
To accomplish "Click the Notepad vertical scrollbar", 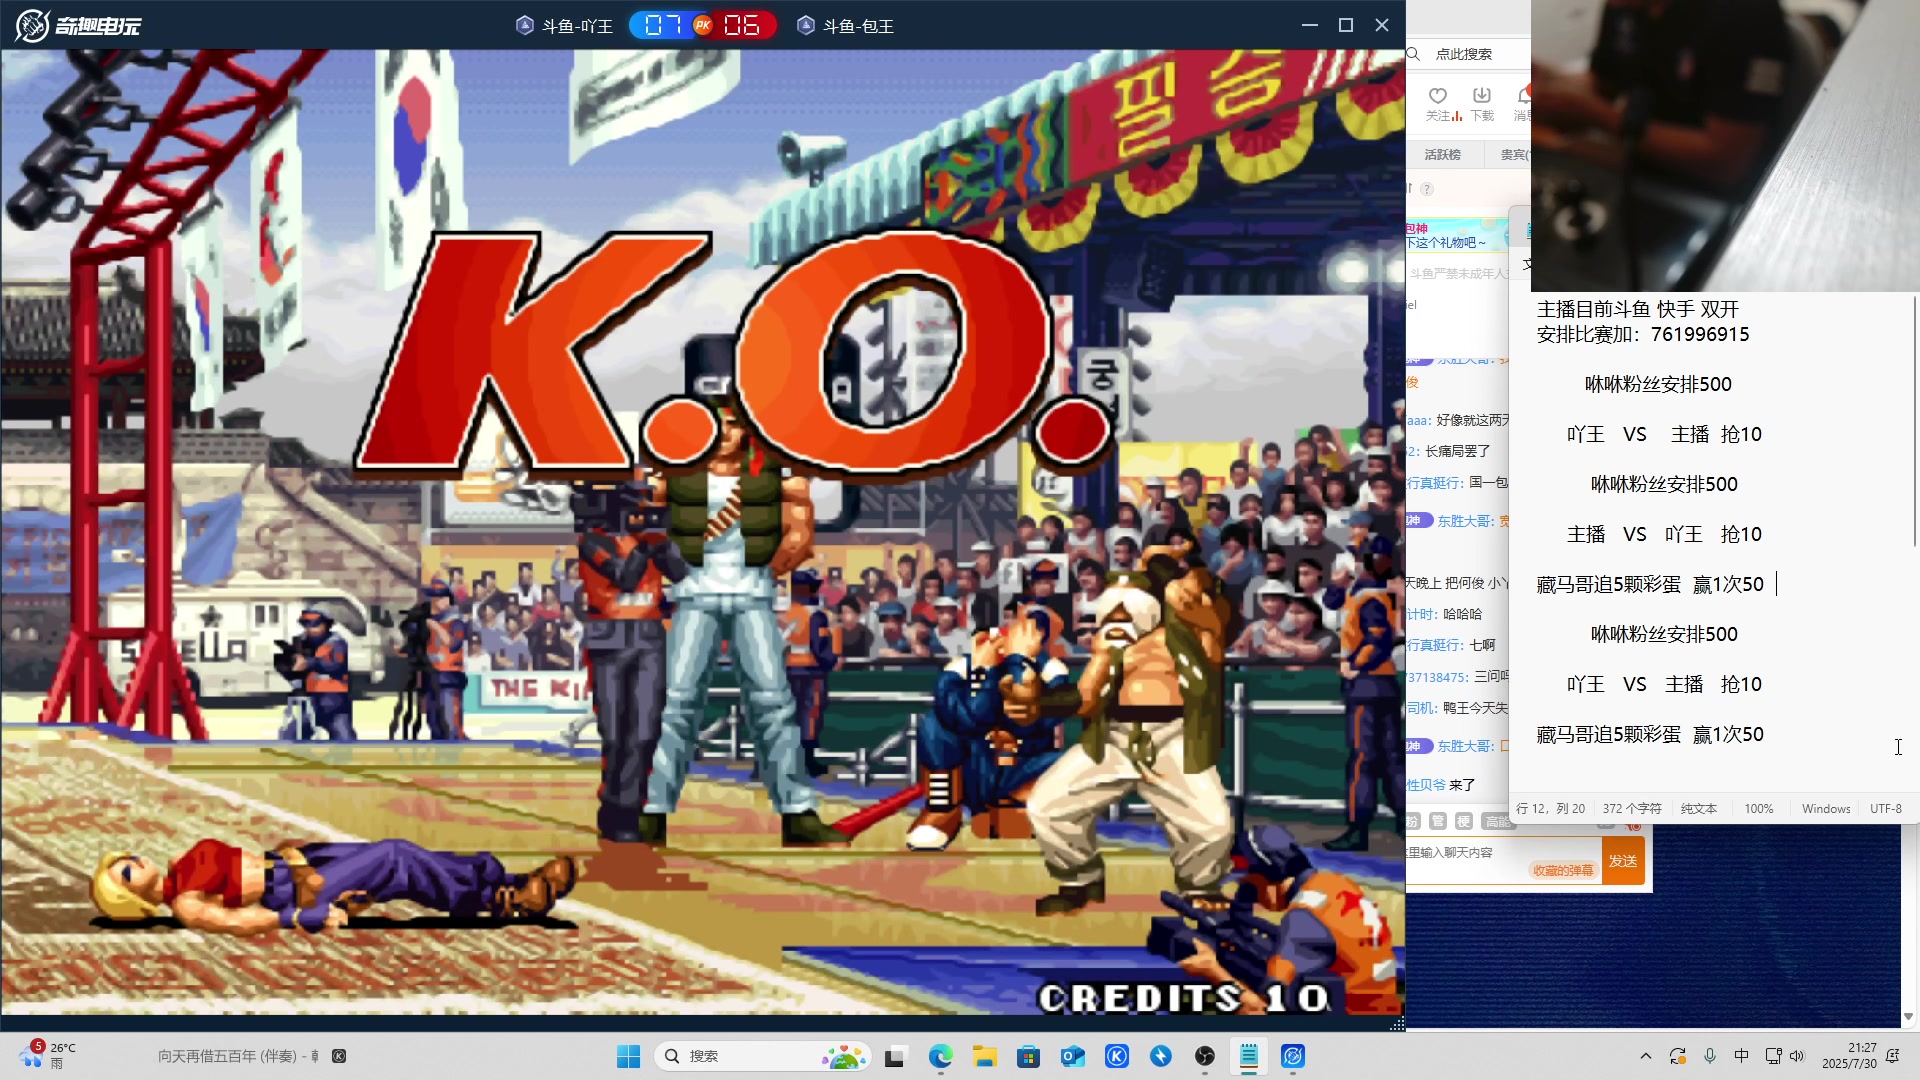I will [1914, 420].
